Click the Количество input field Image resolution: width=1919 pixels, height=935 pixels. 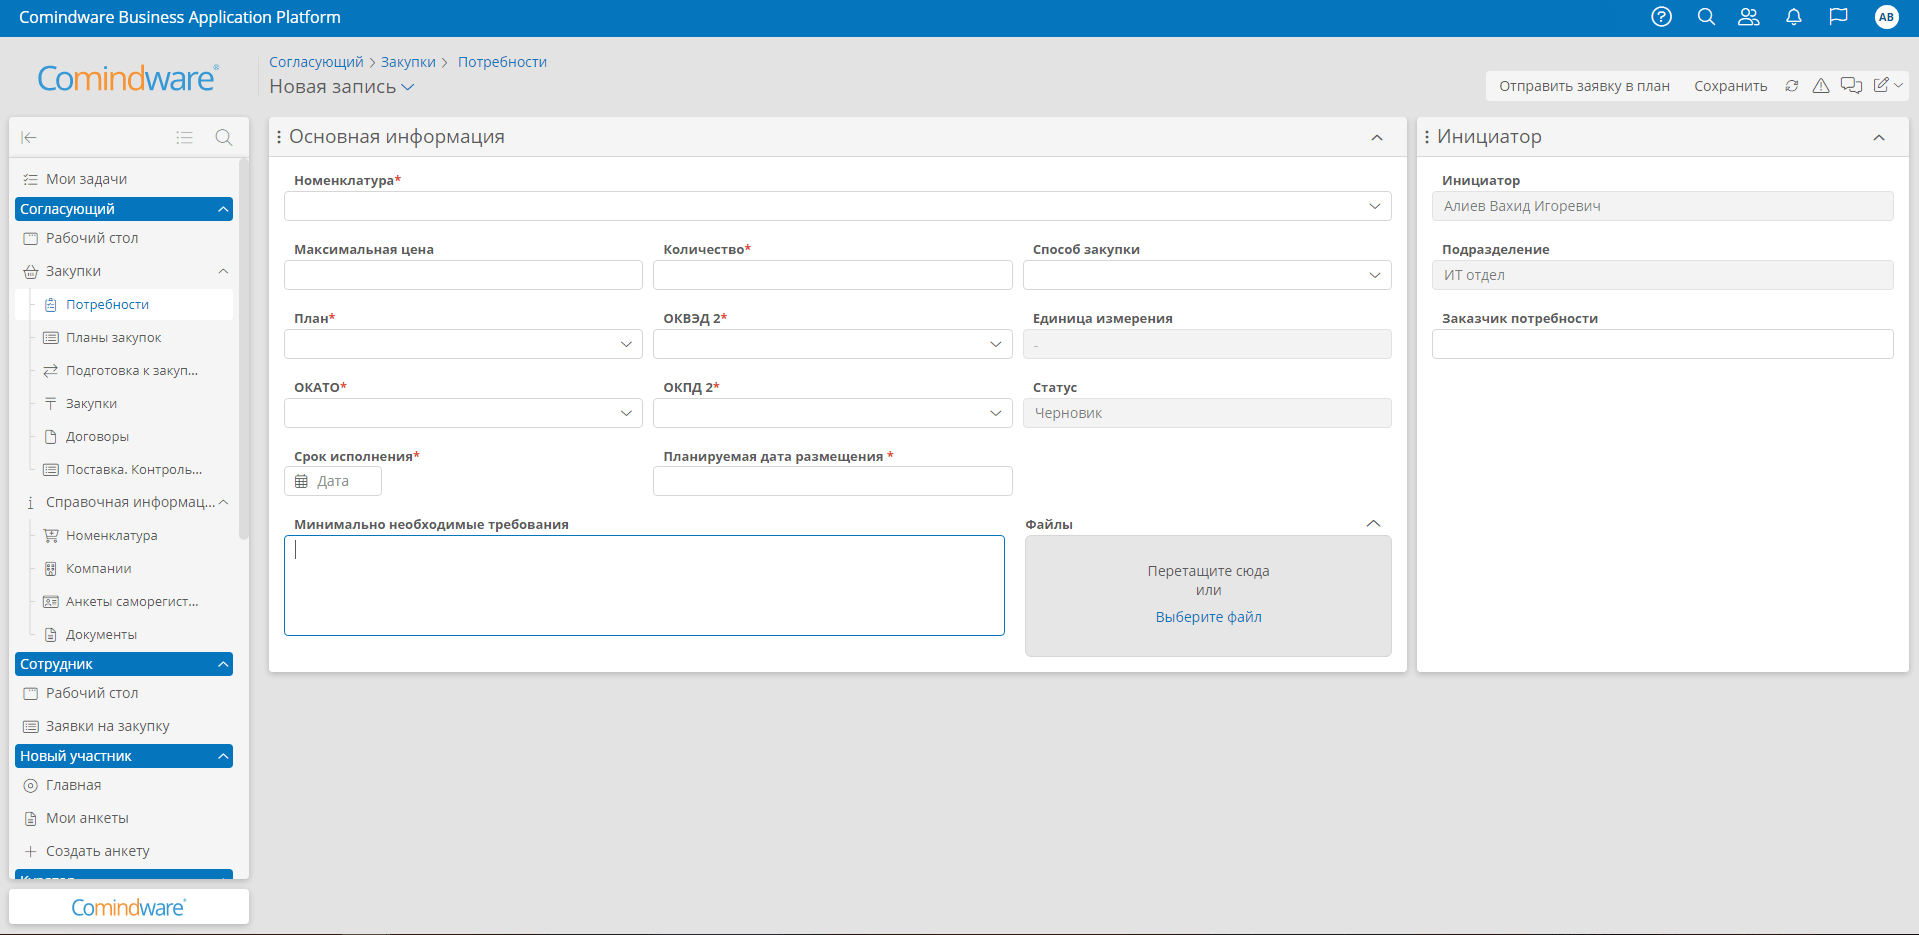pyautogui.click(x=833, y=275)
